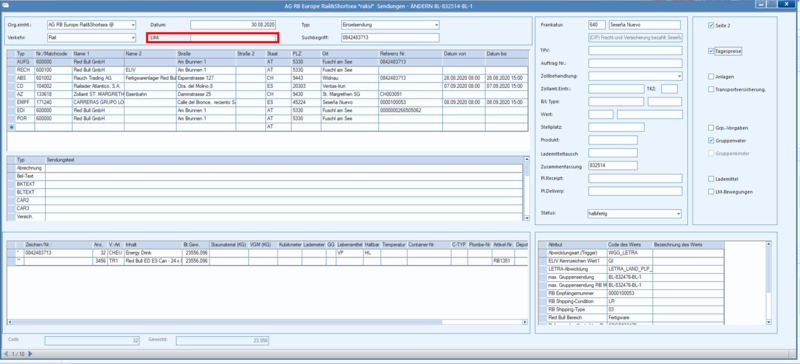This screenshot has width=800, height=364.
Task: Toggle the Seite 2 checkbox
Action: [x=711, y=25]
